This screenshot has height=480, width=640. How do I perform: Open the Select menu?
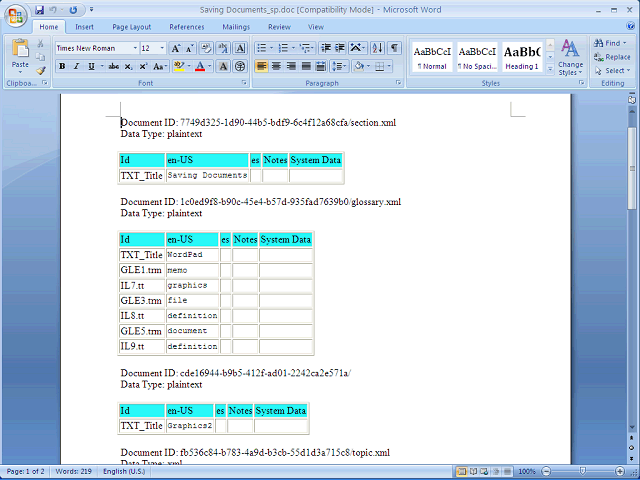tap(612, 71)
